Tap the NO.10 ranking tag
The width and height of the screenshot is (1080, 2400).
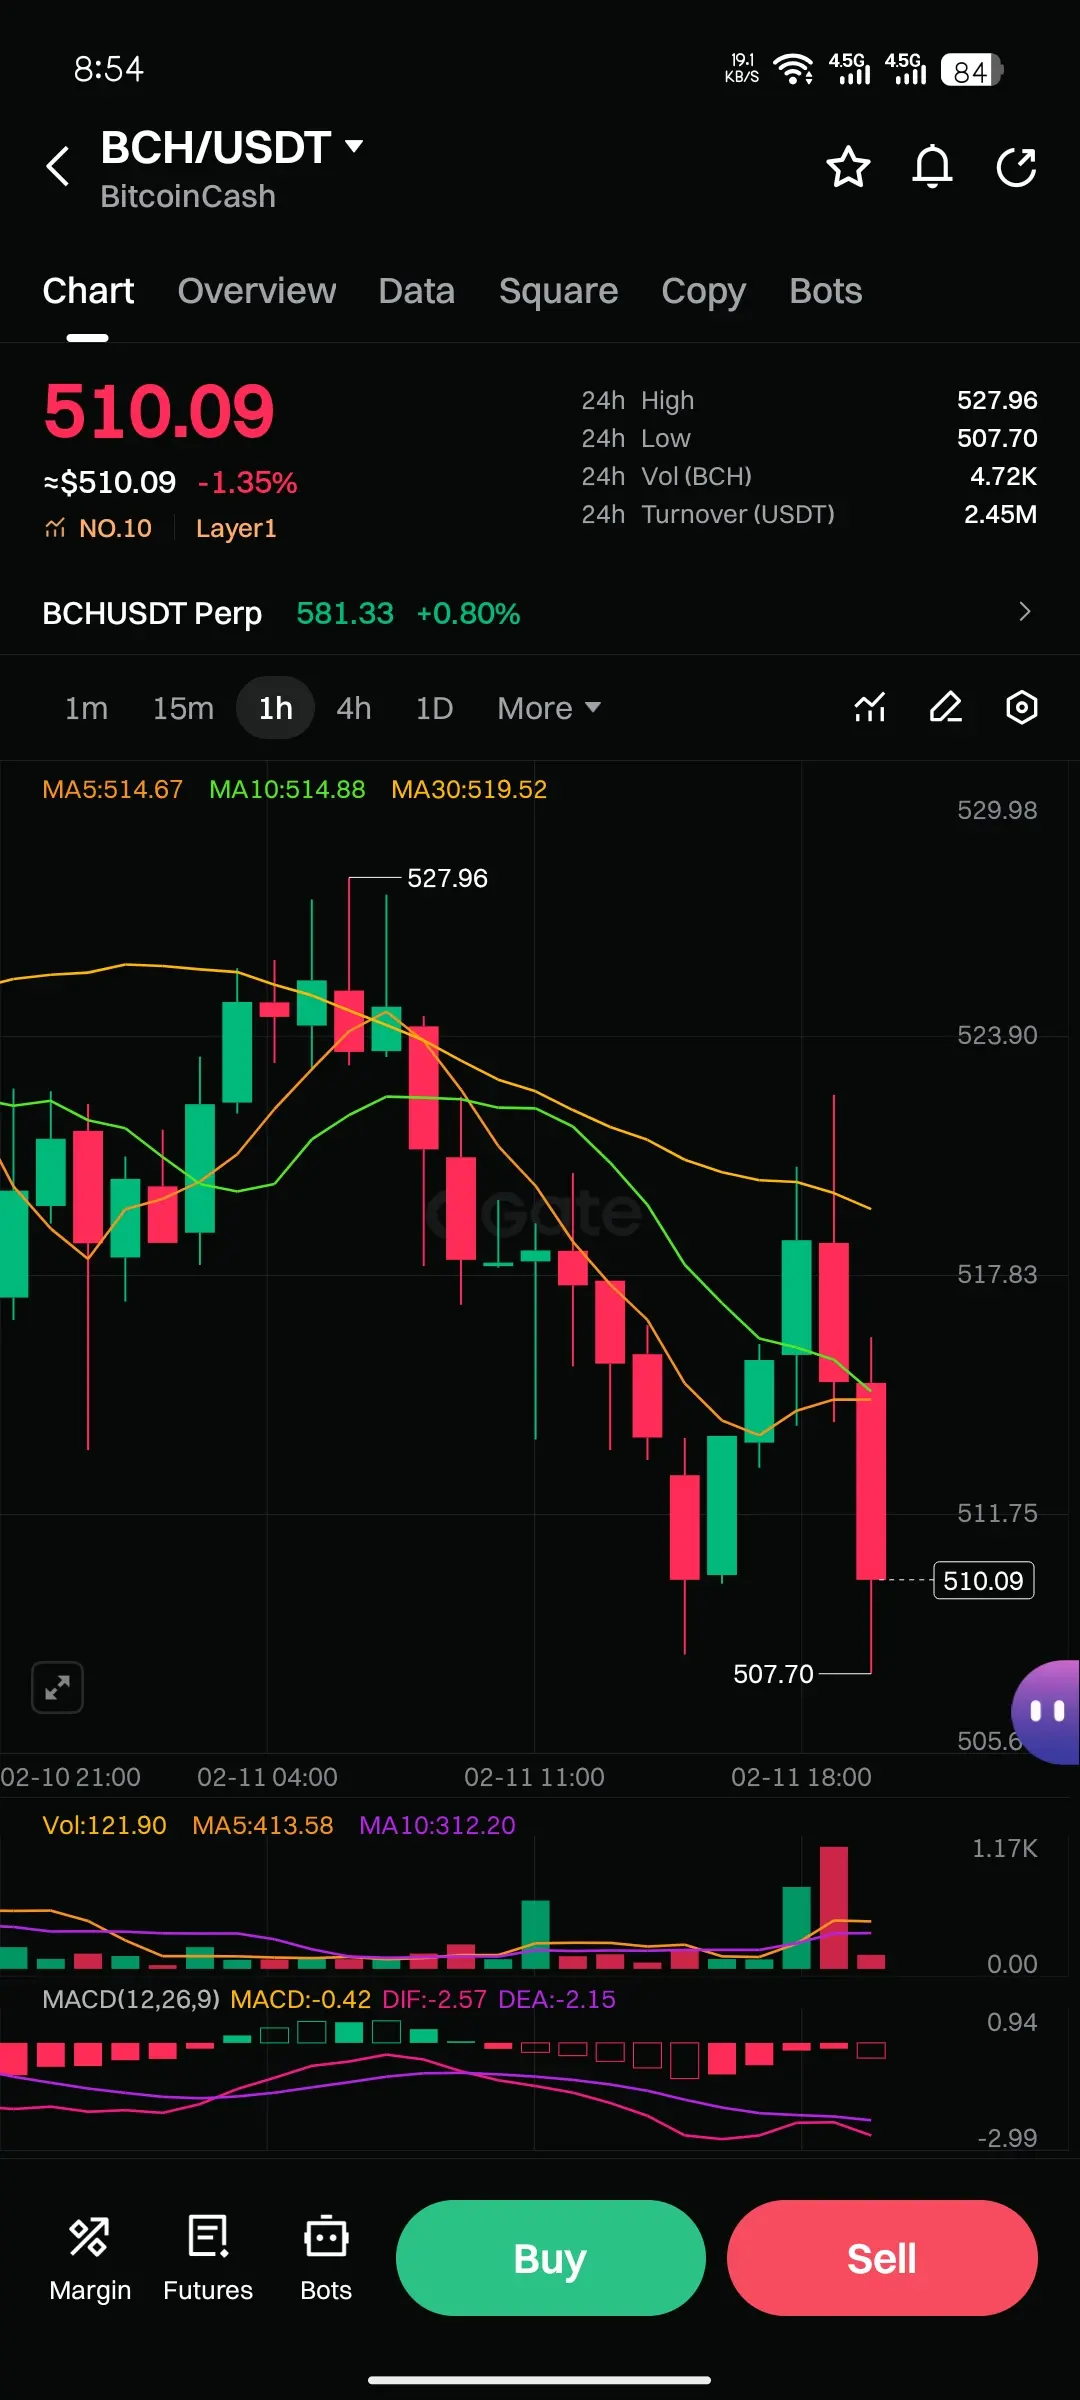point(99,528)
